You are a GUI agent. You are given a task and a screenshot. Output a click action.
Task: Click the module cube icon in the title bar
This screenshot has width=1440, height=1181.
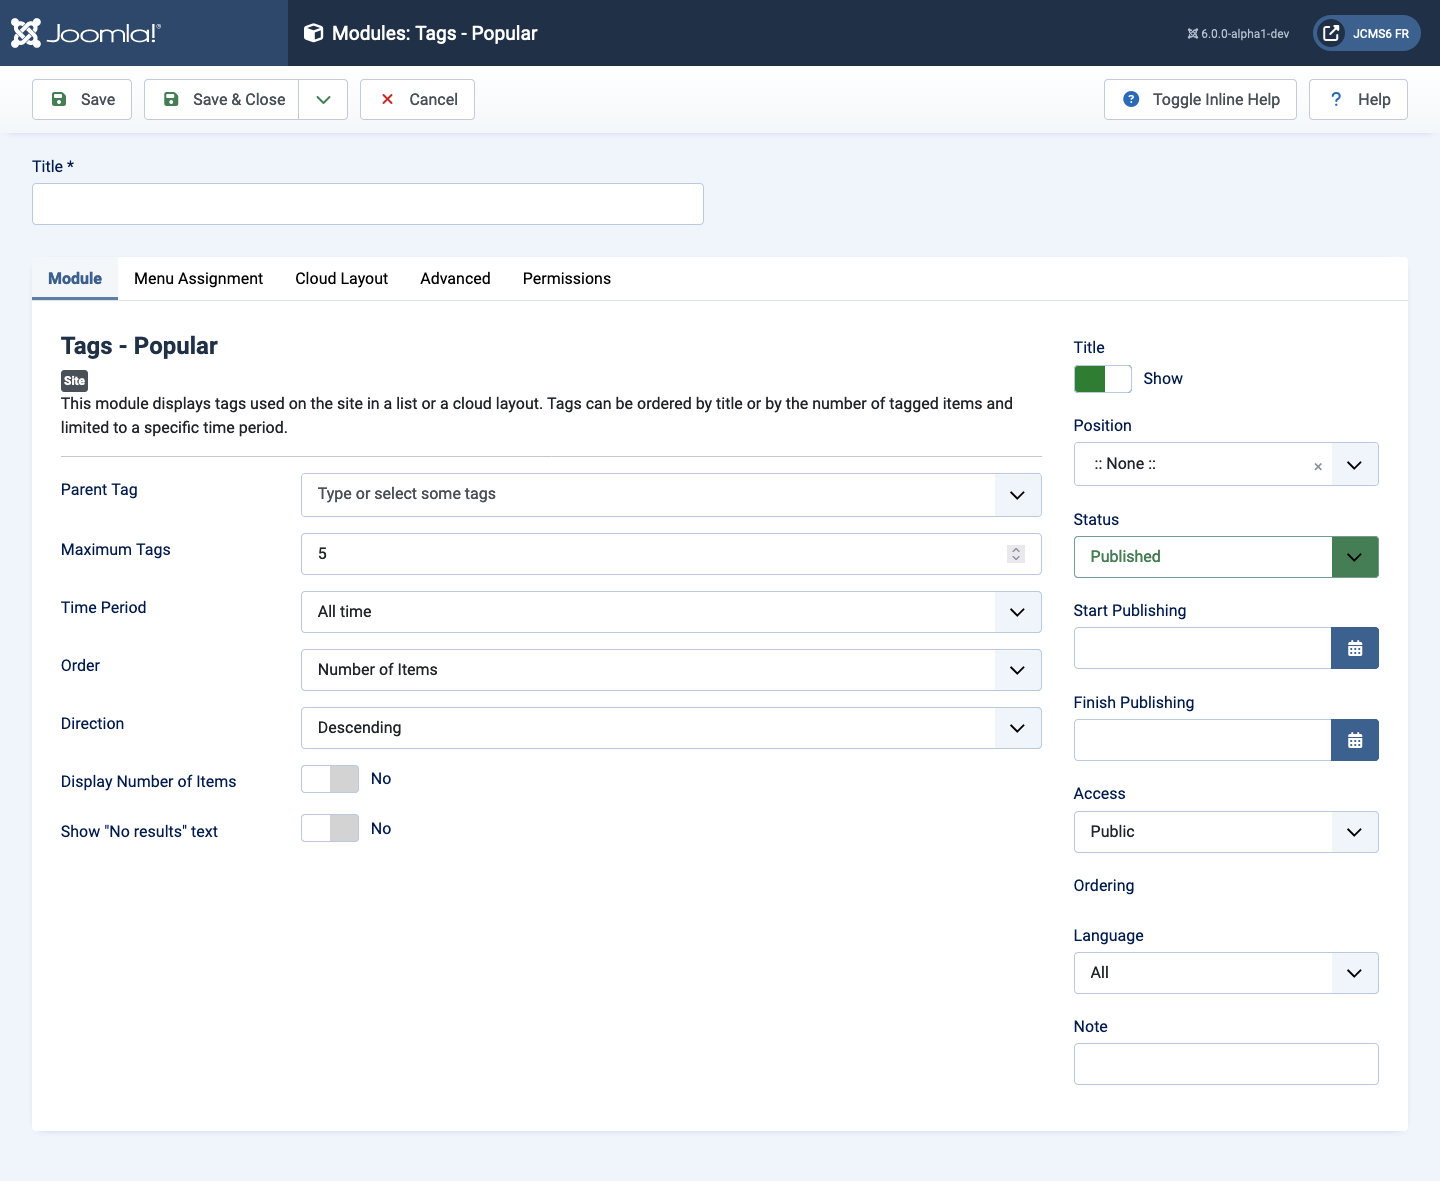tap(313, 32)
